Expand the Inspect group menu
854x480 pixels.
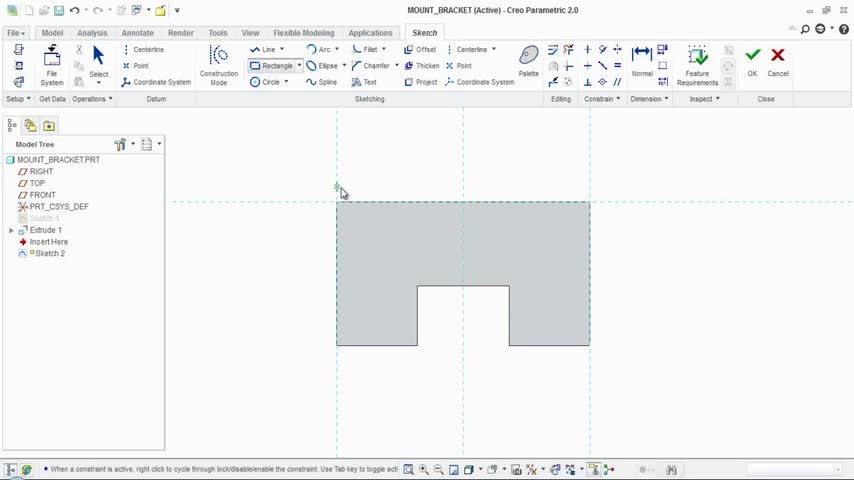click(x=704, y=99)
